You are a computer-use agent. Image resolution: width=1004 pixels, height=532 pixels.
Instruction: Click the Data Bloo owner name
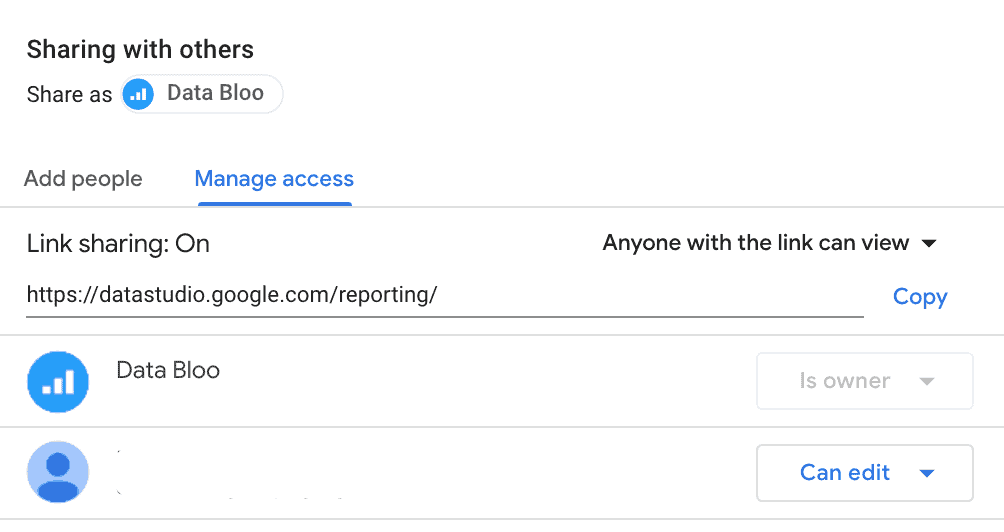tap(168, 370)
